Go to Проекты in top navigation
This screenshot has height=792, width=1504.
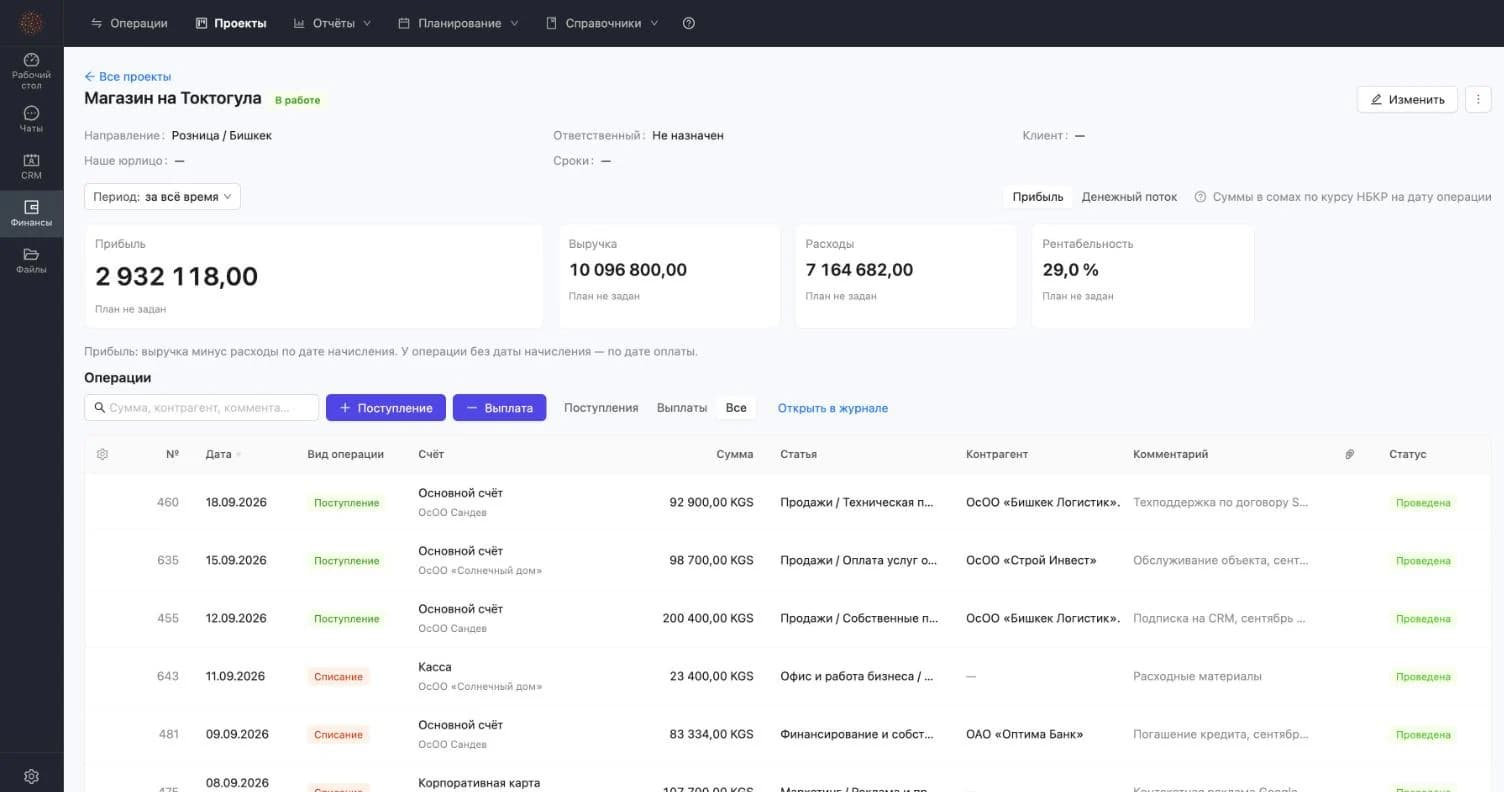231,23
